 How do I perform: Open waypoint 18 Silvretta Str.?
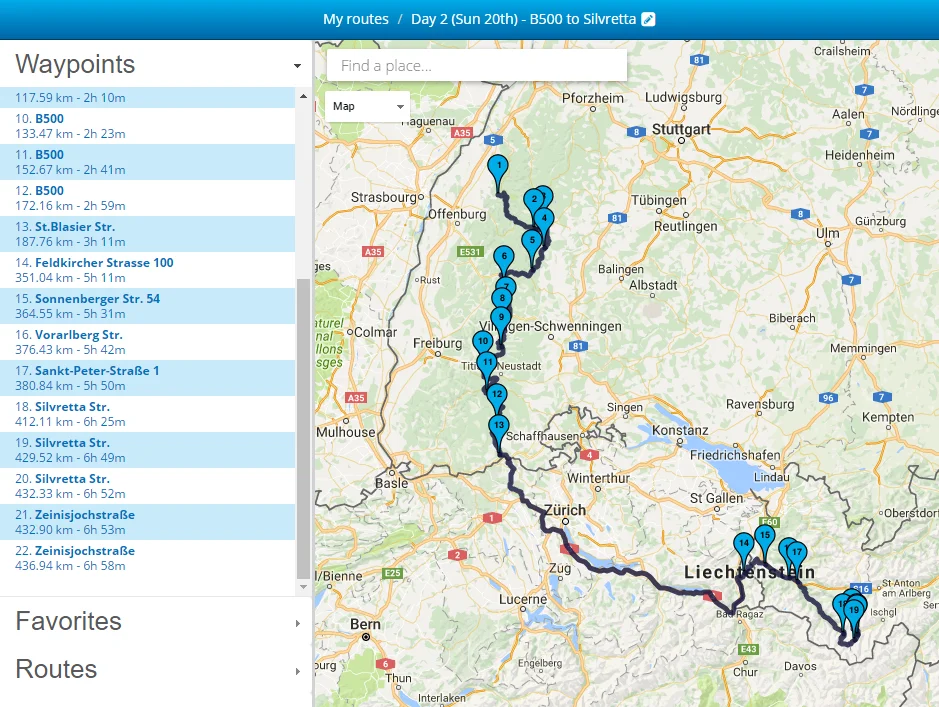[147, 414]
